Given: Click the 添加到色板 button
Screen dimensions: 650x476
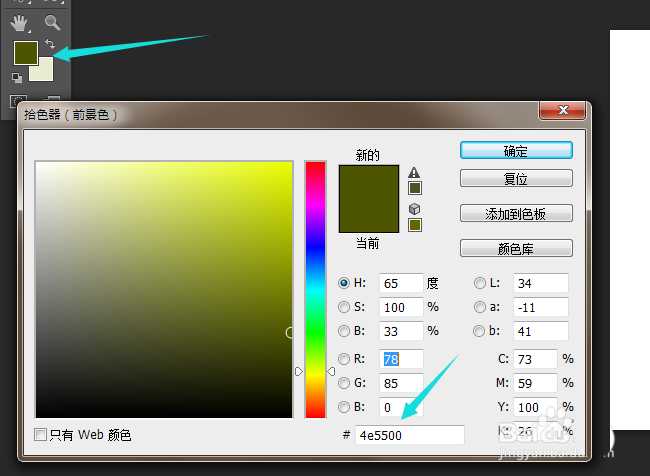Looking at the screenshot, I should tap(516, 214).
